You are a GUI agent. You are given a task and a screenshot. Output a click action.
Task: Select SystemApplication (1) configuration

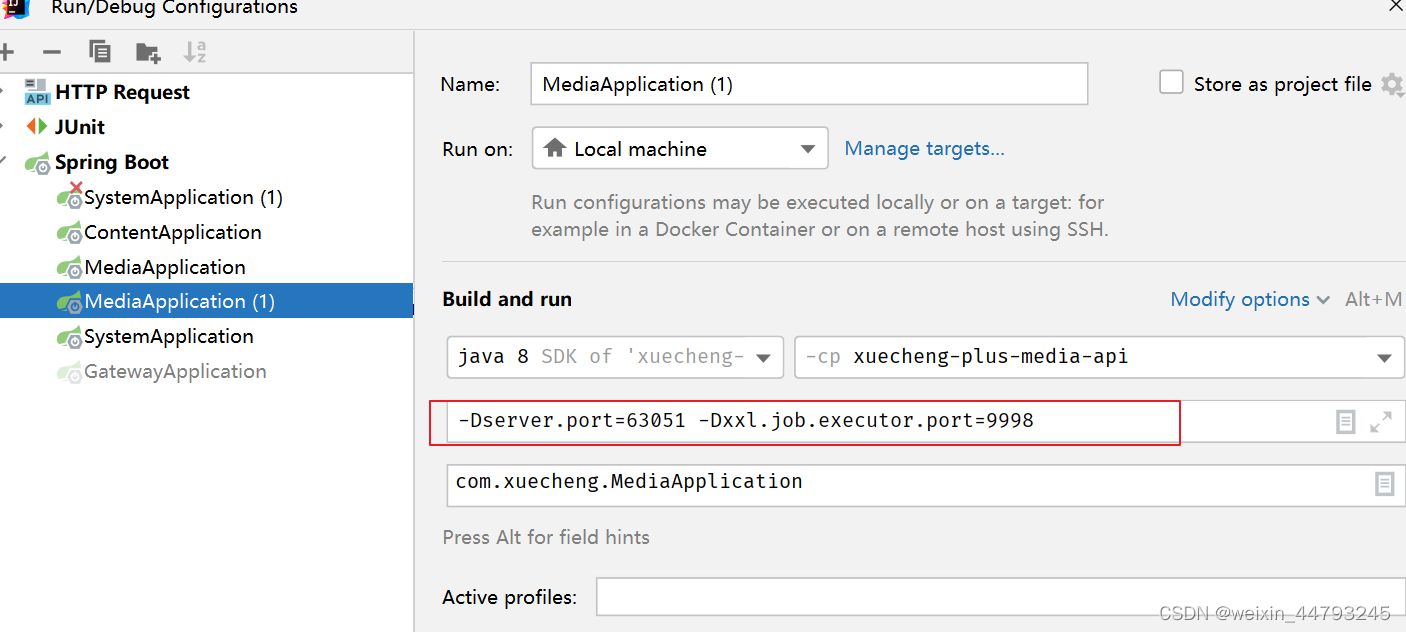183,197
